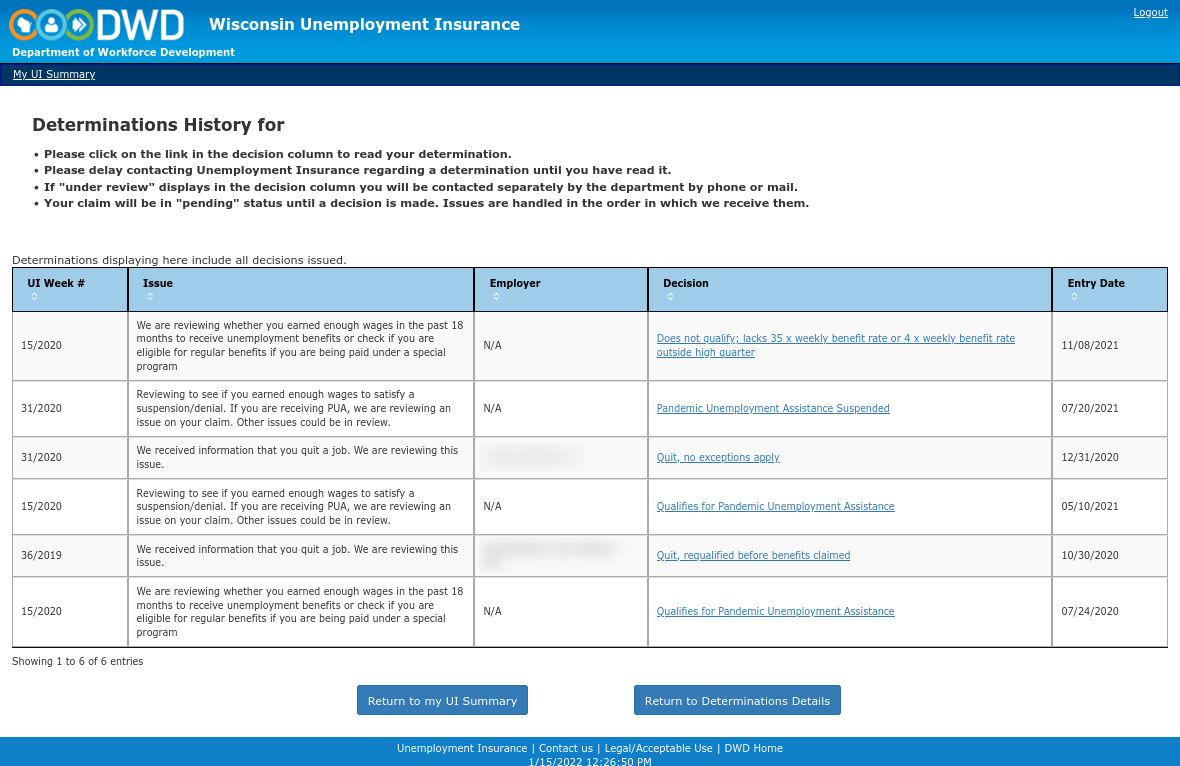Sort table by Decision column arrows
Screen dimensions: 1180x766
pyautogui.click(x=670, y=297)
